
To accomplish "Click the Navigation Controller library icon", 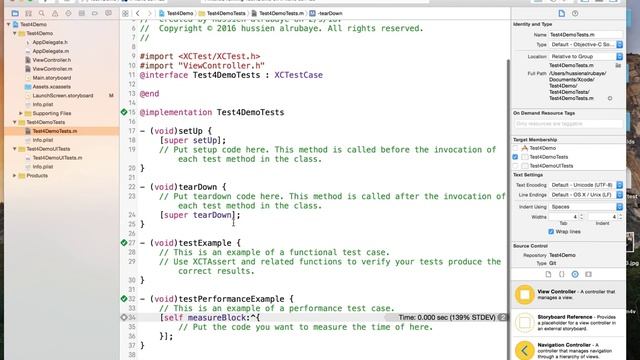I will click(x=524, y=350).
